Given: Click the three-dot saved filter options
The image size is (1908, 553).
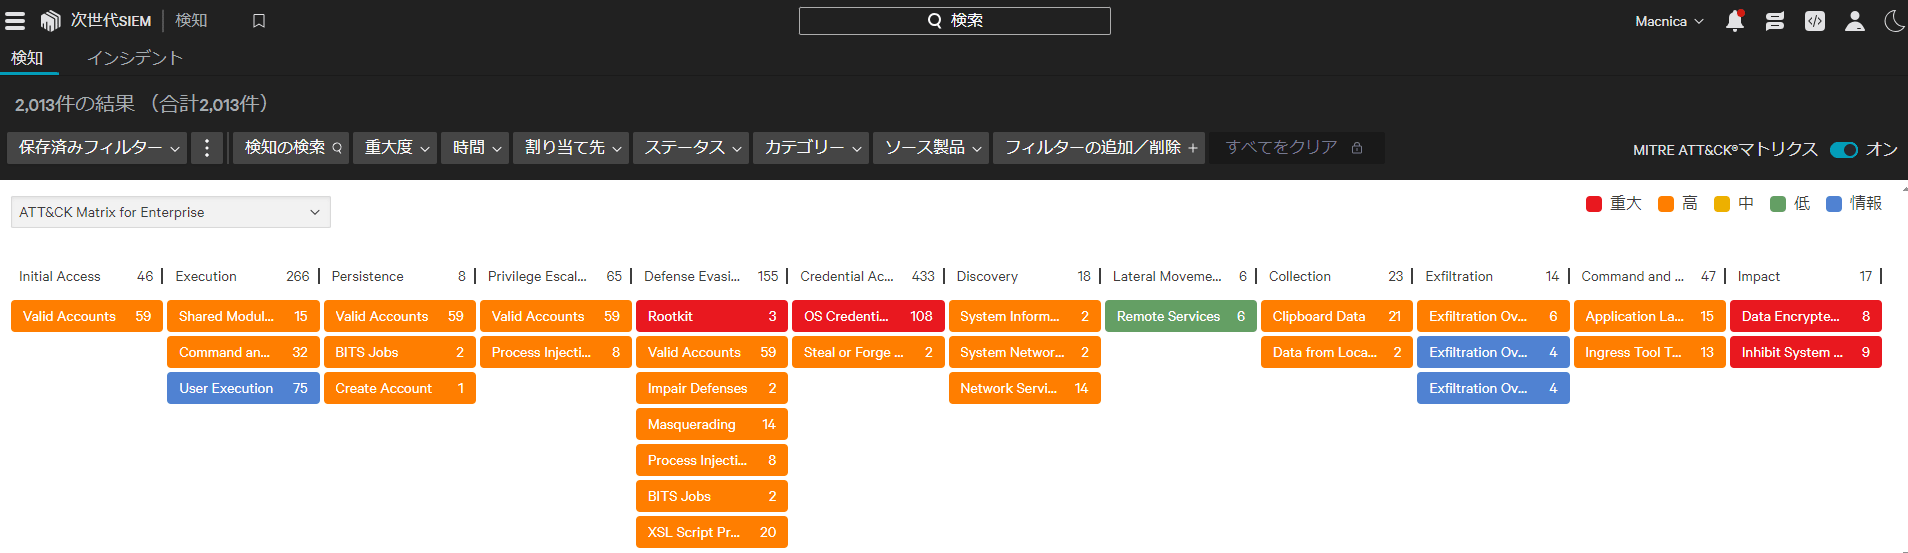Looking at the screenshot, I should (207, 148).
